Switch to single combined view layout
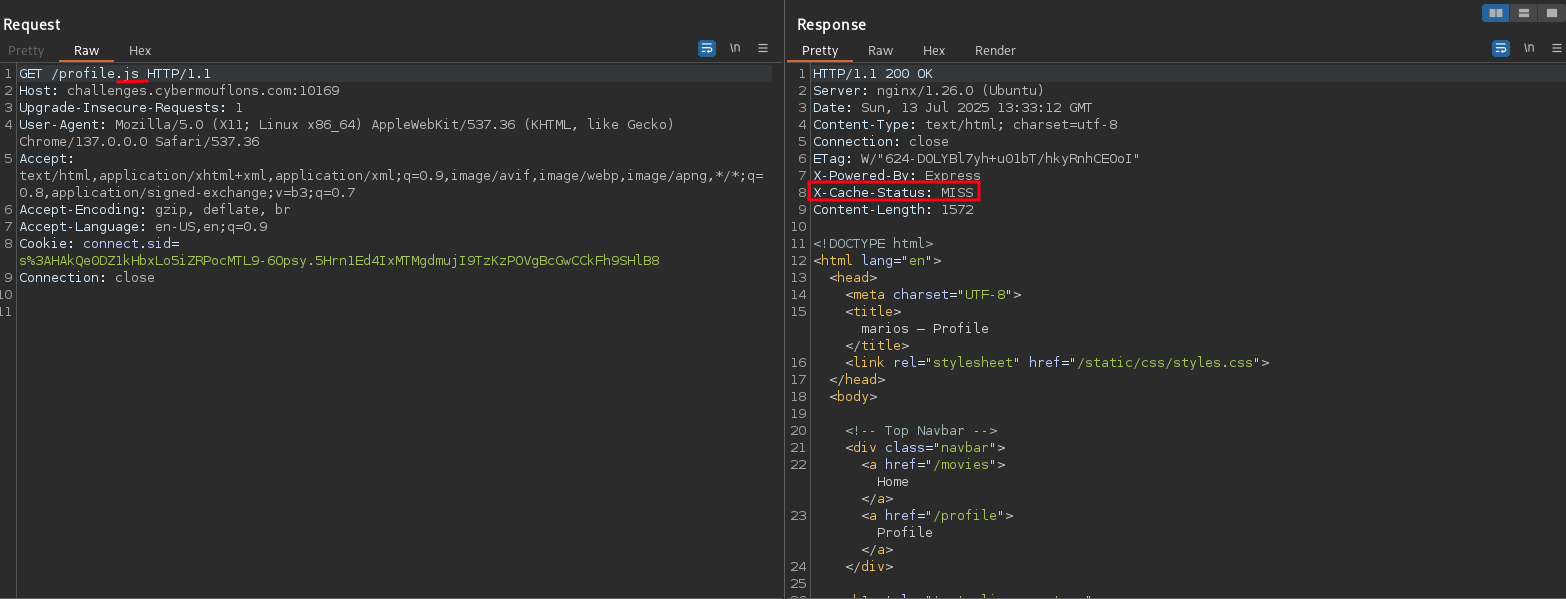The height and width of the screenshot is (599, 1566). [1551, 13]
